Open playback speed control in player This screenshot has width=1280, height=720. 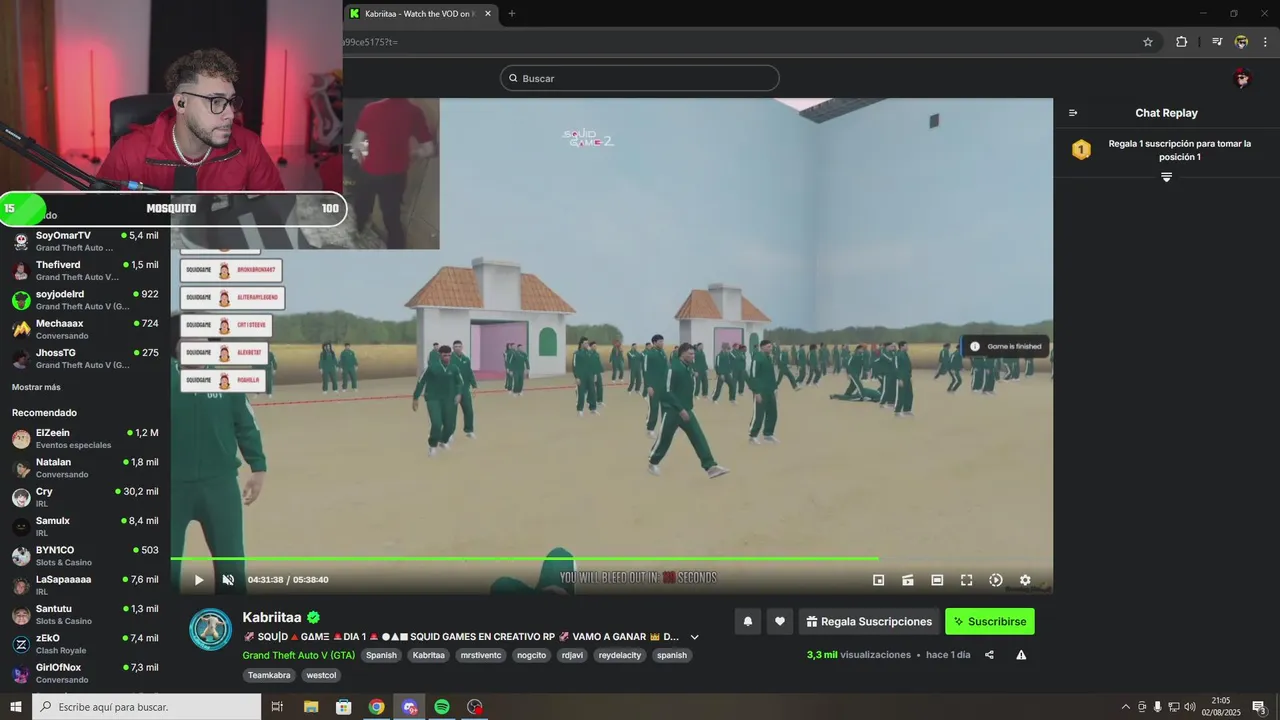[996, 580]
